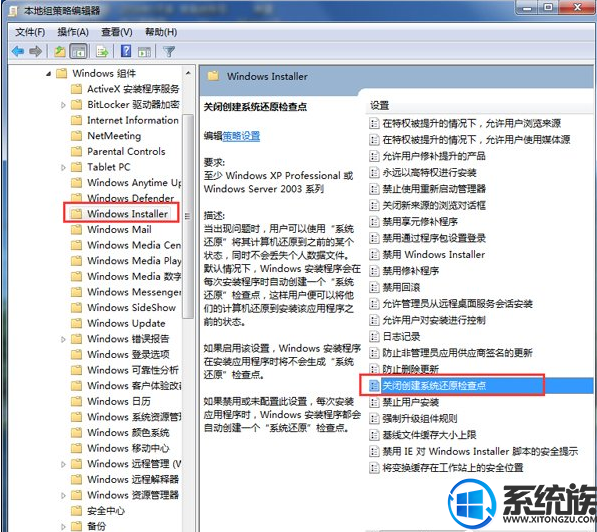Select 禁止使用重新启动管理器 policy setting
The image size is (597, 532).
[x=434, y=189]
